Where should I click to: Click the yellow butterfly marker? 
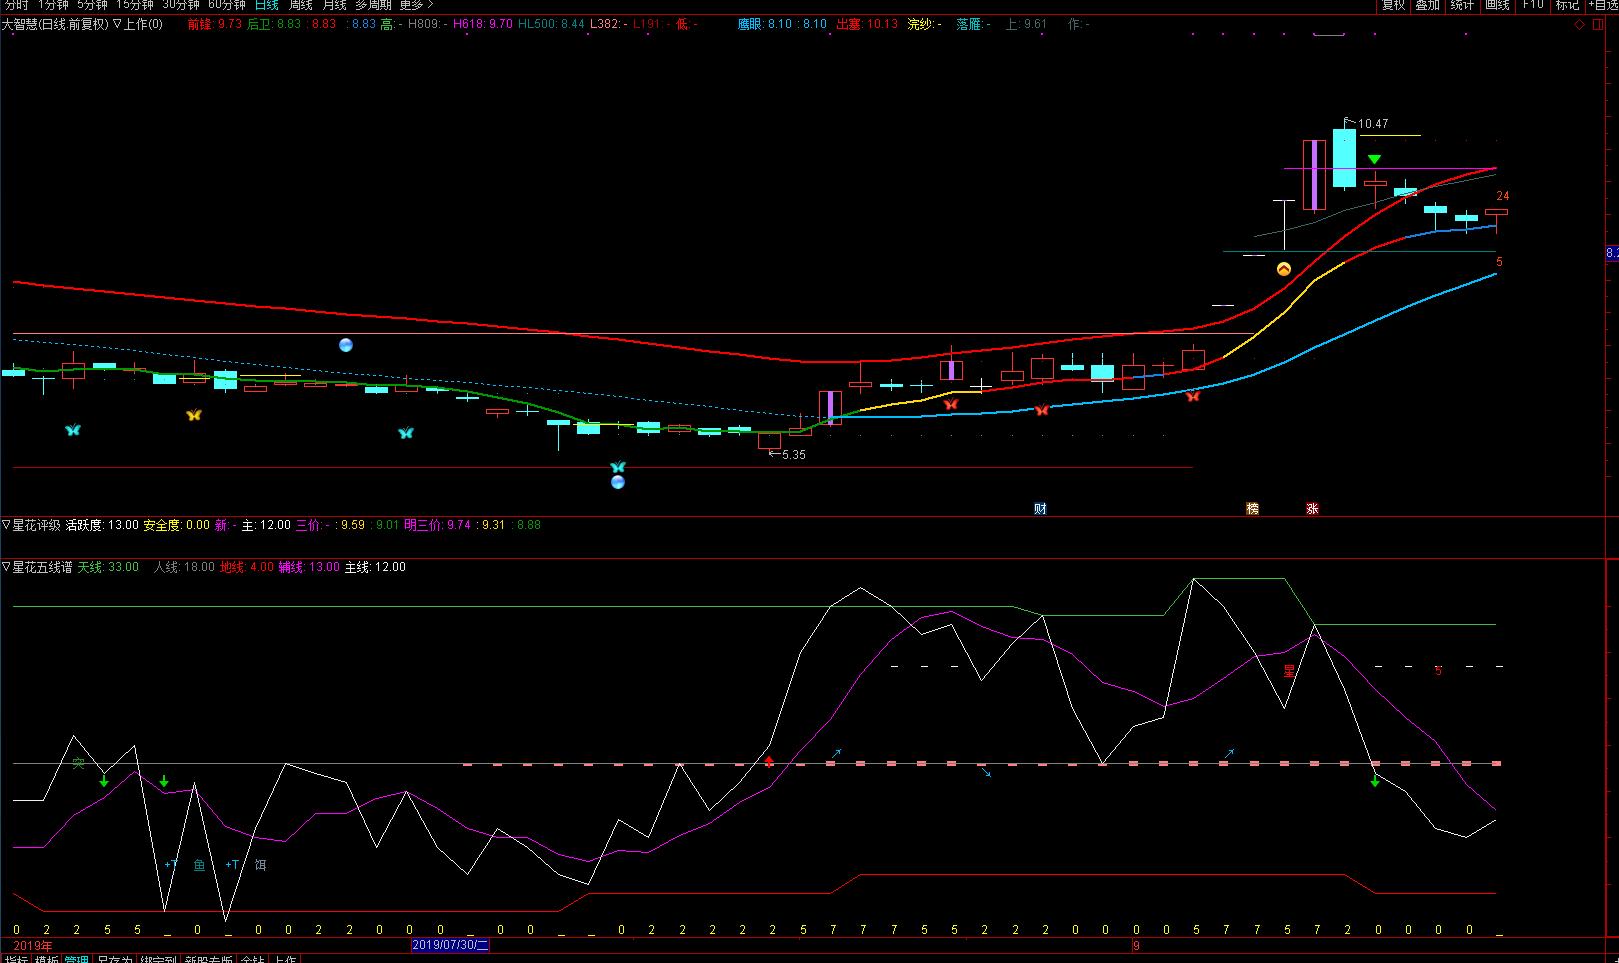coord(194,414)
